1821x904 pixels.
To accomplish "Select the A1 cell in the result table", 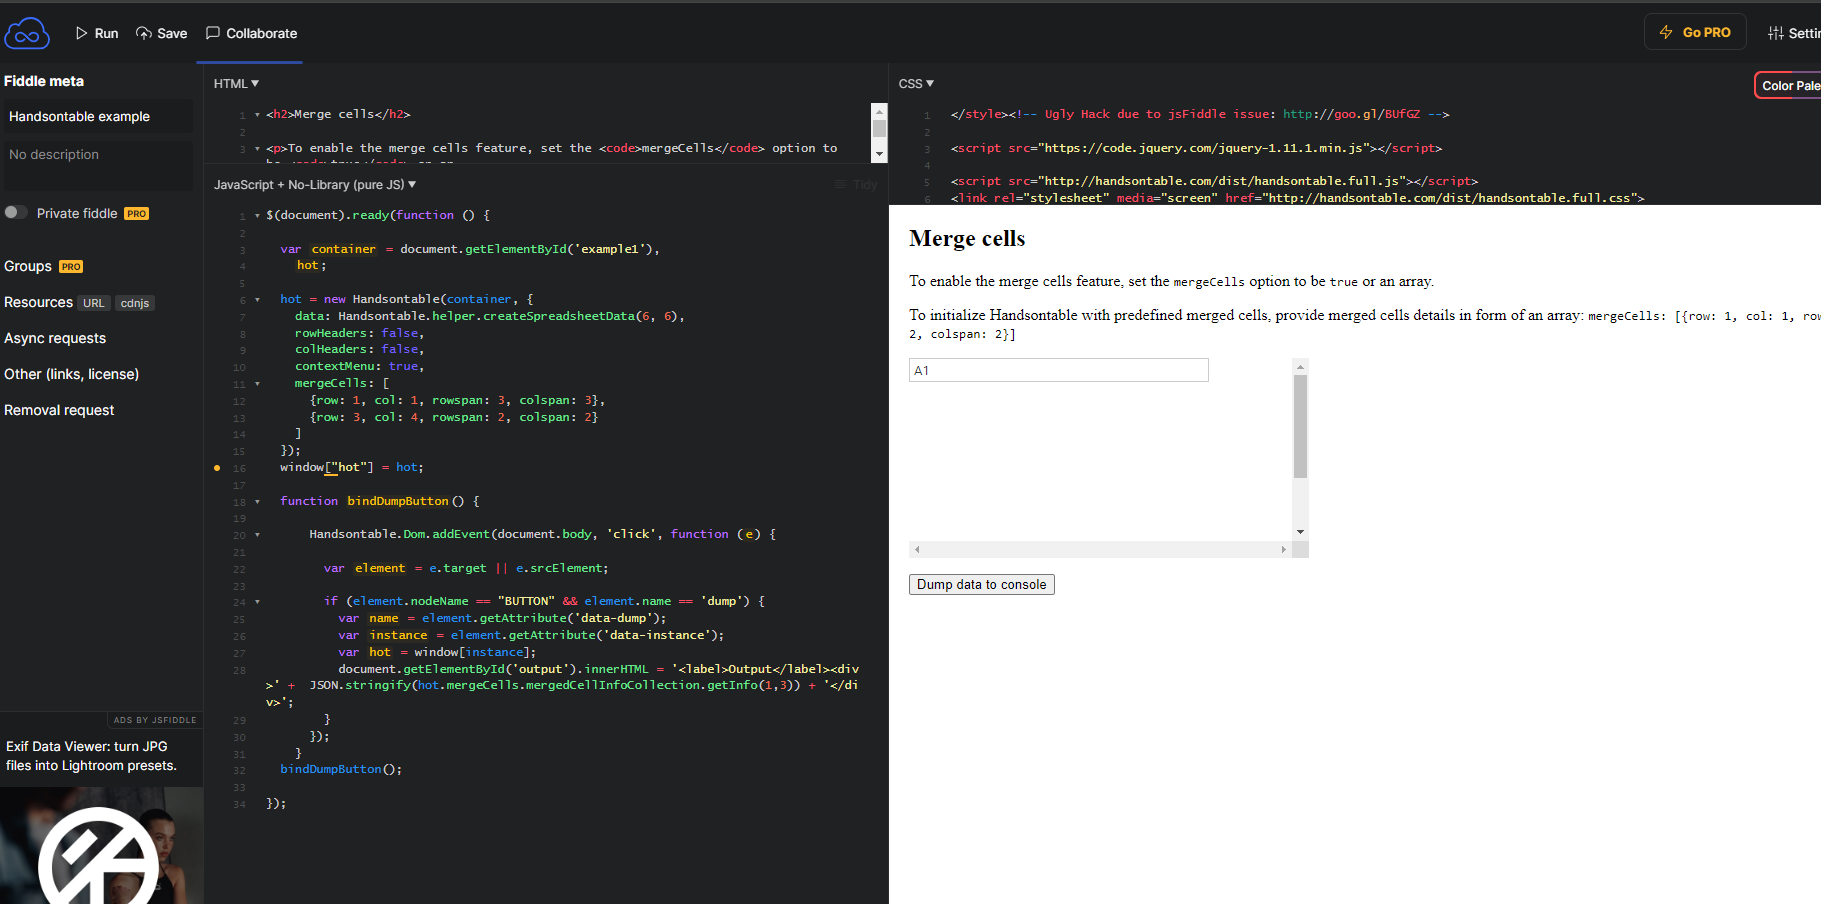I will tap(1058, 370).
